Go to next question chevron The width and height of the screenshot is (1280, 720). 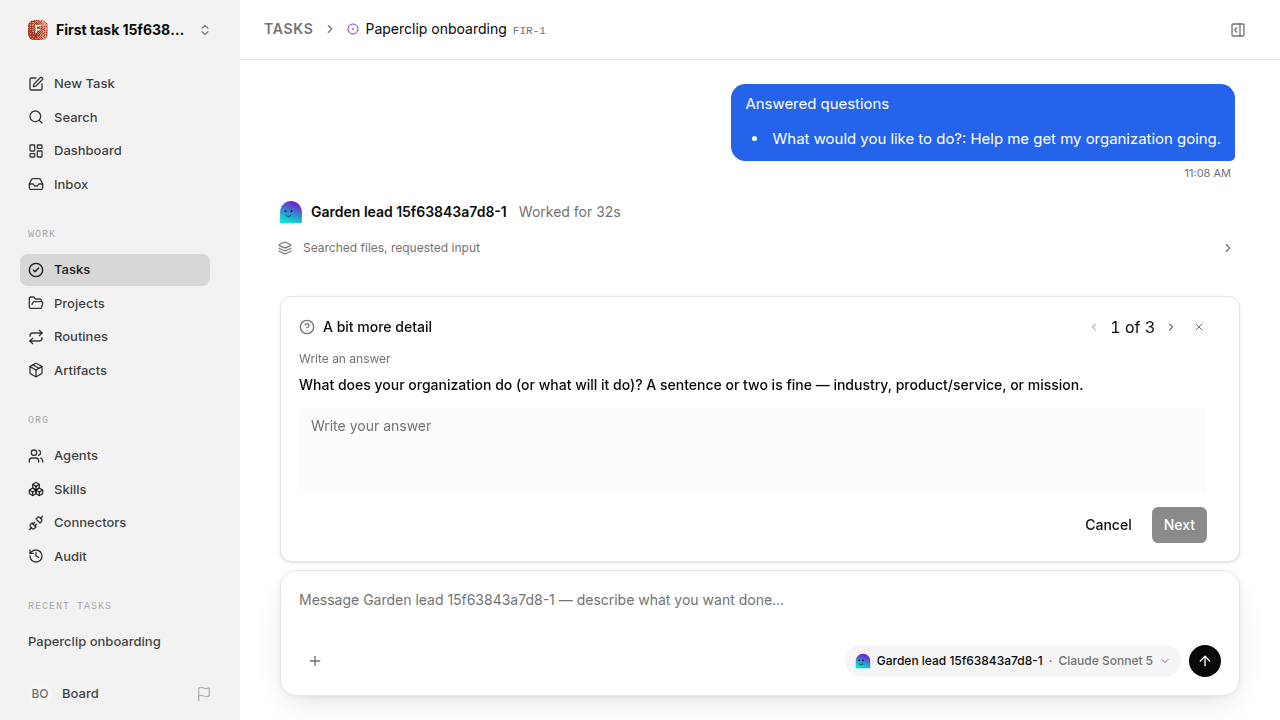click(x=1171, y=327)
